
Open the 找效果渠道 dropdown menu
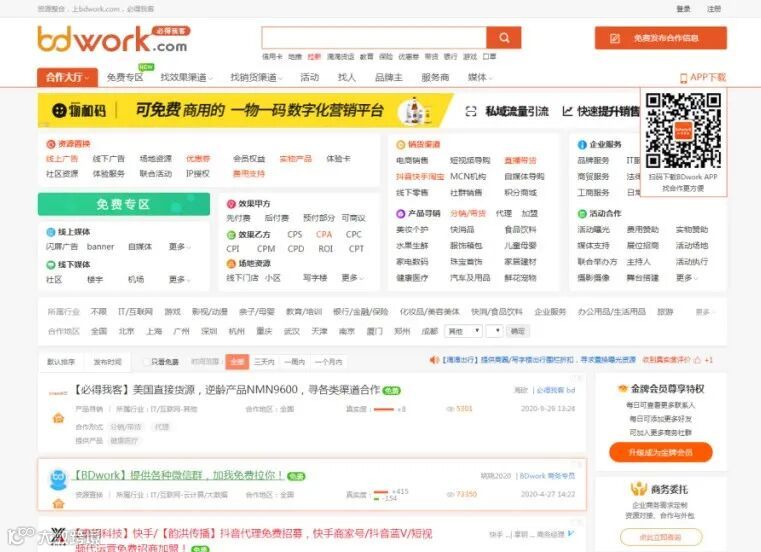point(187,78)
